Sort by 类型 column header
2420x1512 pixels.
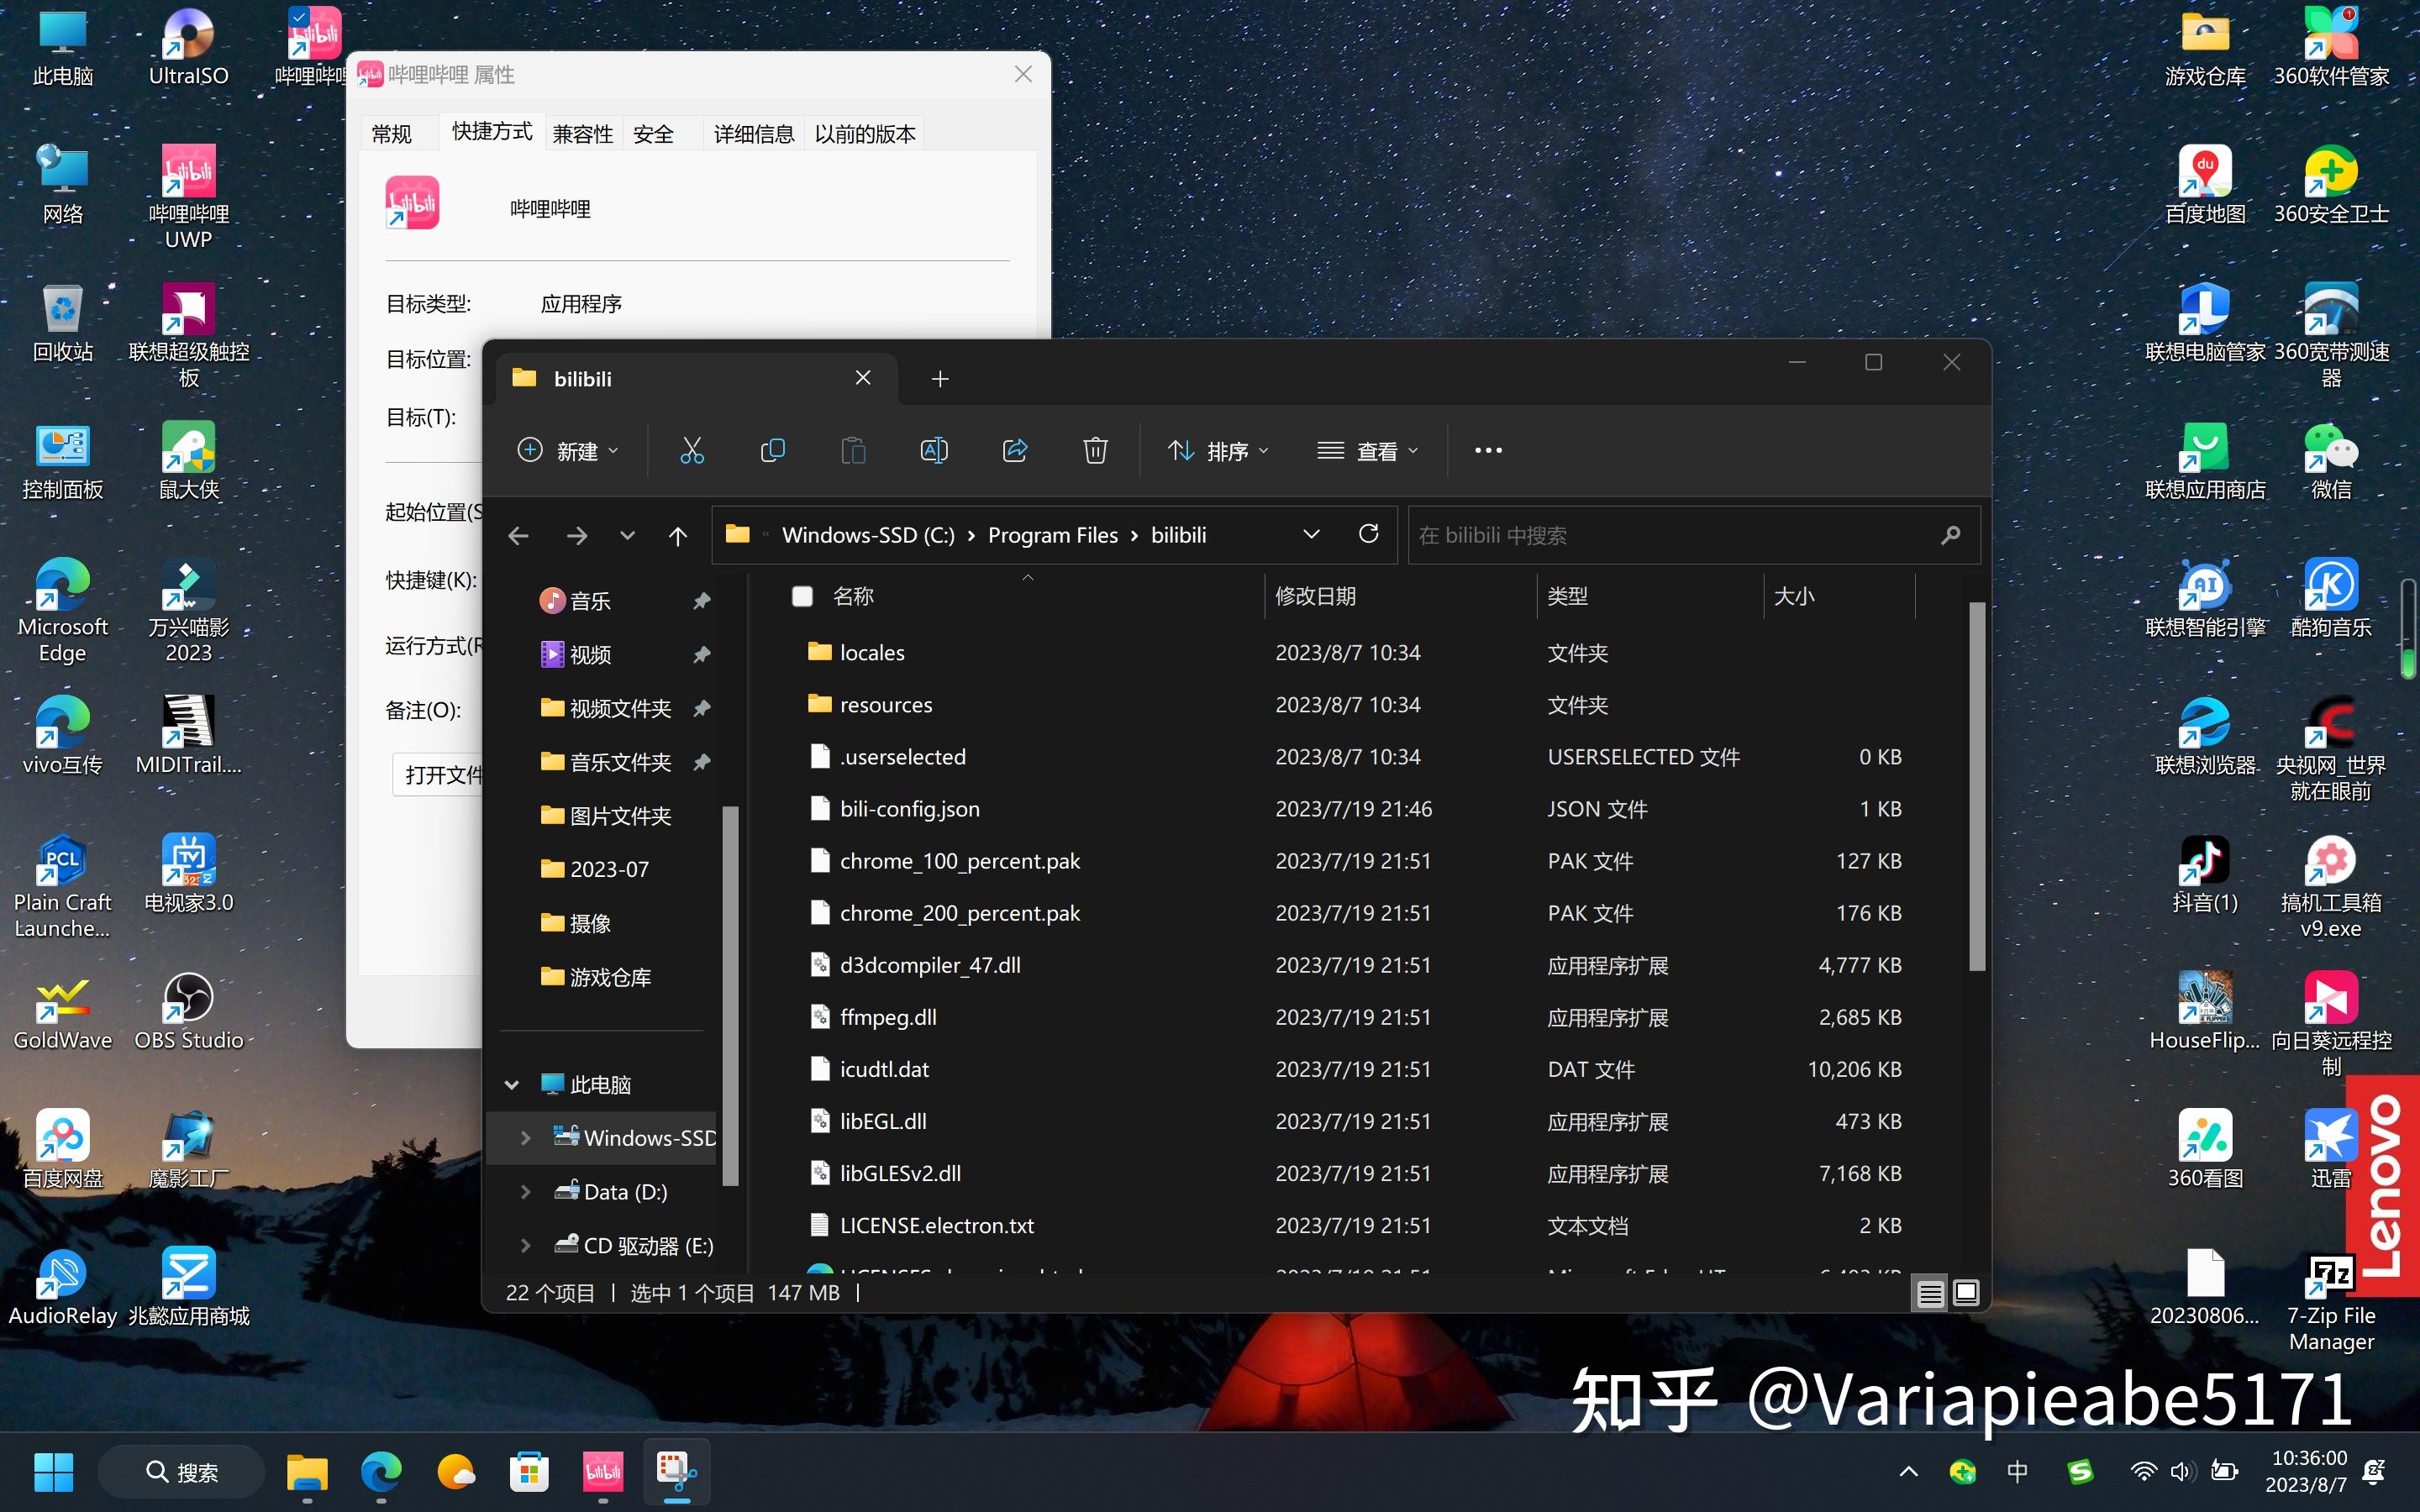[1650, 596]
